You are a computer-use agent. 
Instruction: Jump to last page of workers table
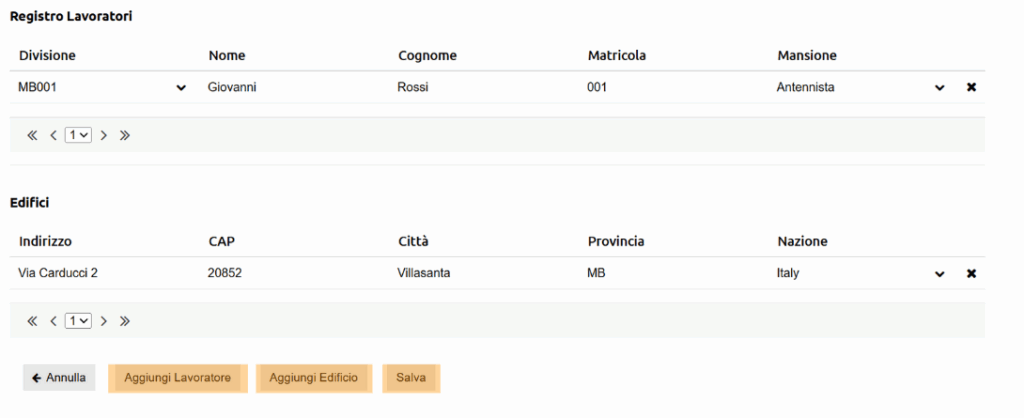point(125,135)
